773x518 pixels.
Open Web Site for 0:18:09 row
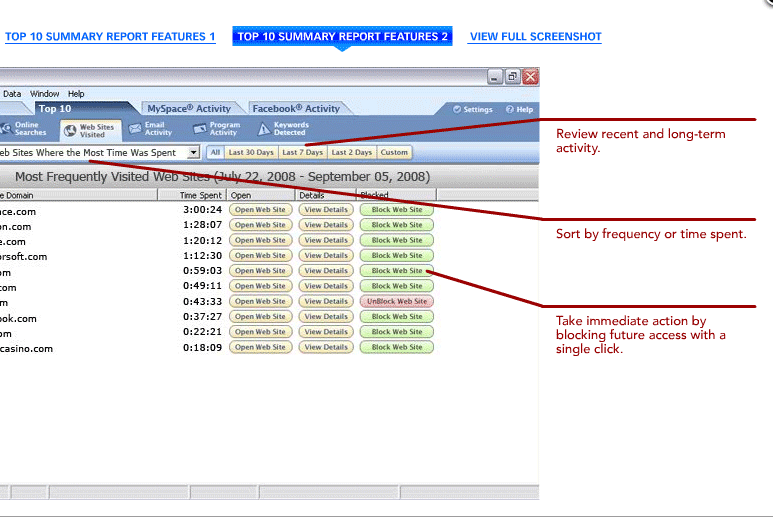point(260,347)
